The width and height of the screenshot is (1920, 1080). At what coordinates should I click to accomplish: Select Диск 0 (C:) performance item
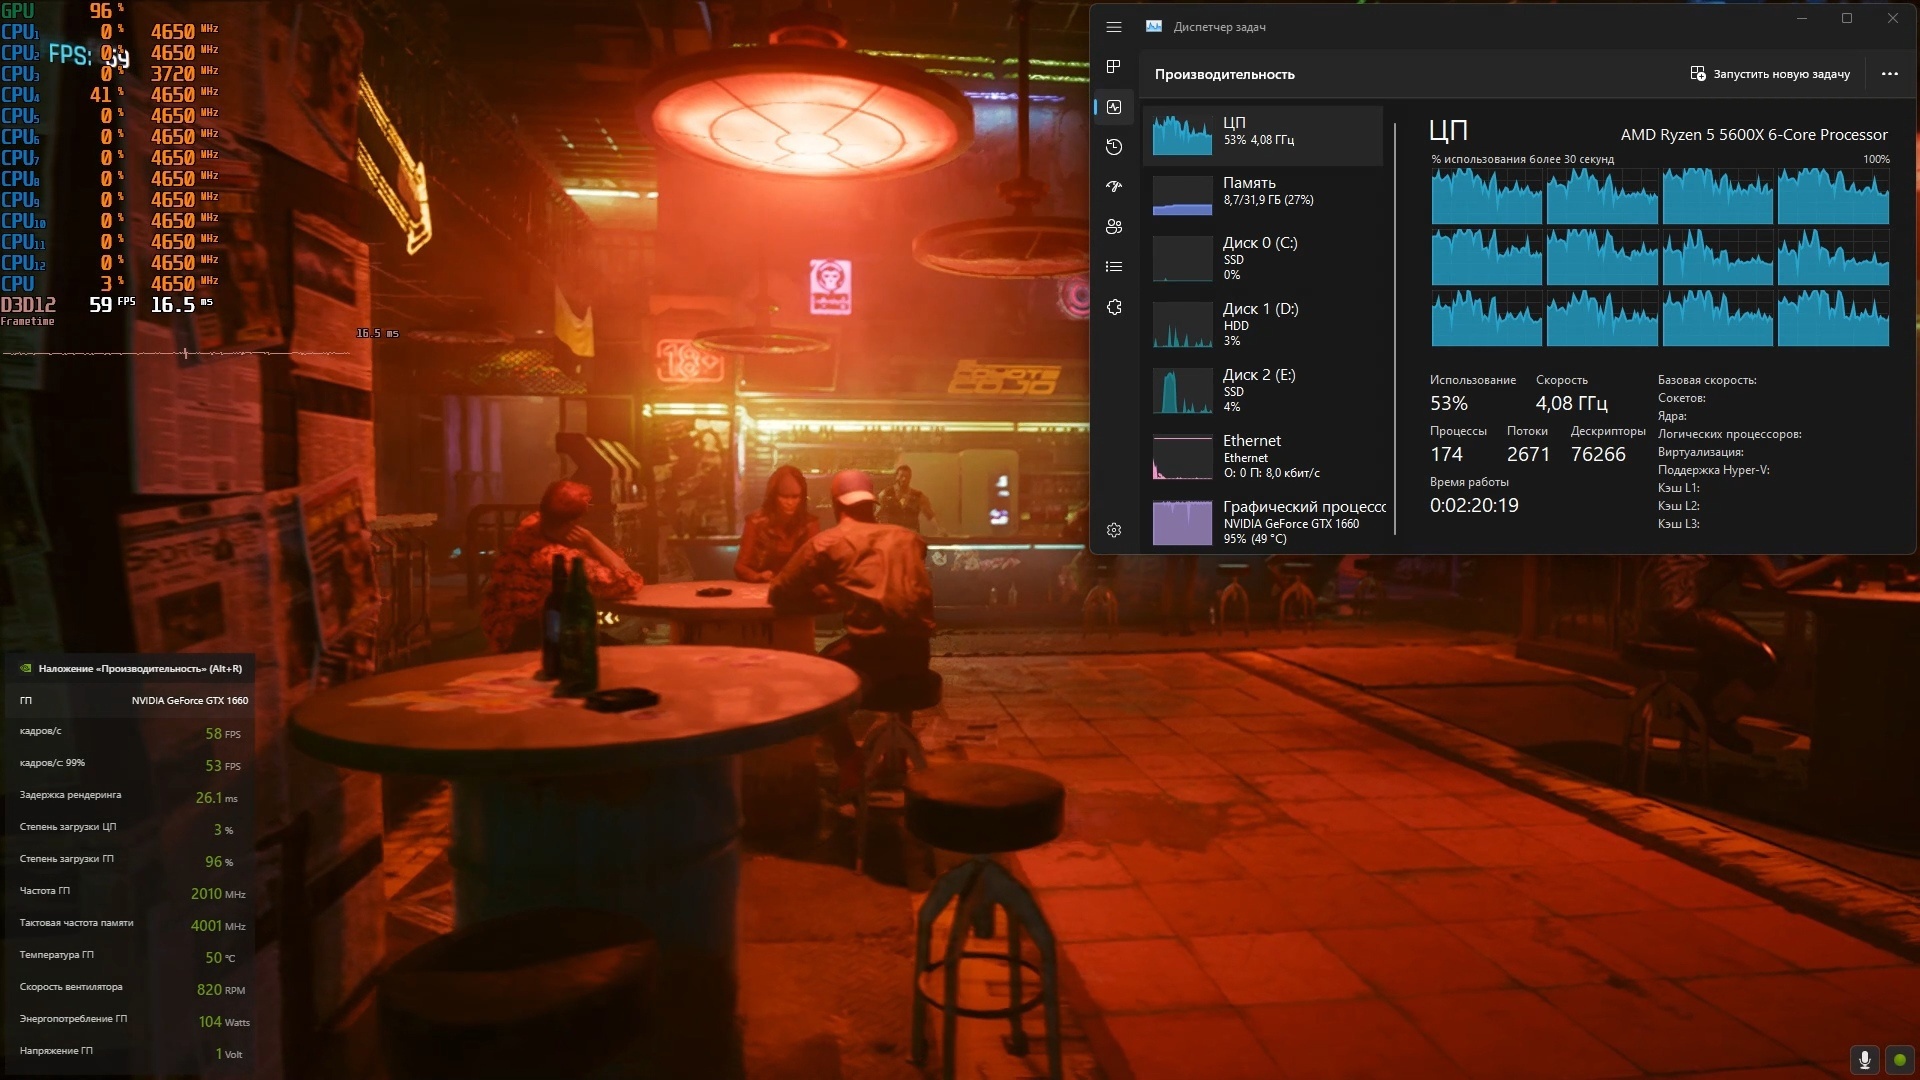tap(1263, 258)
